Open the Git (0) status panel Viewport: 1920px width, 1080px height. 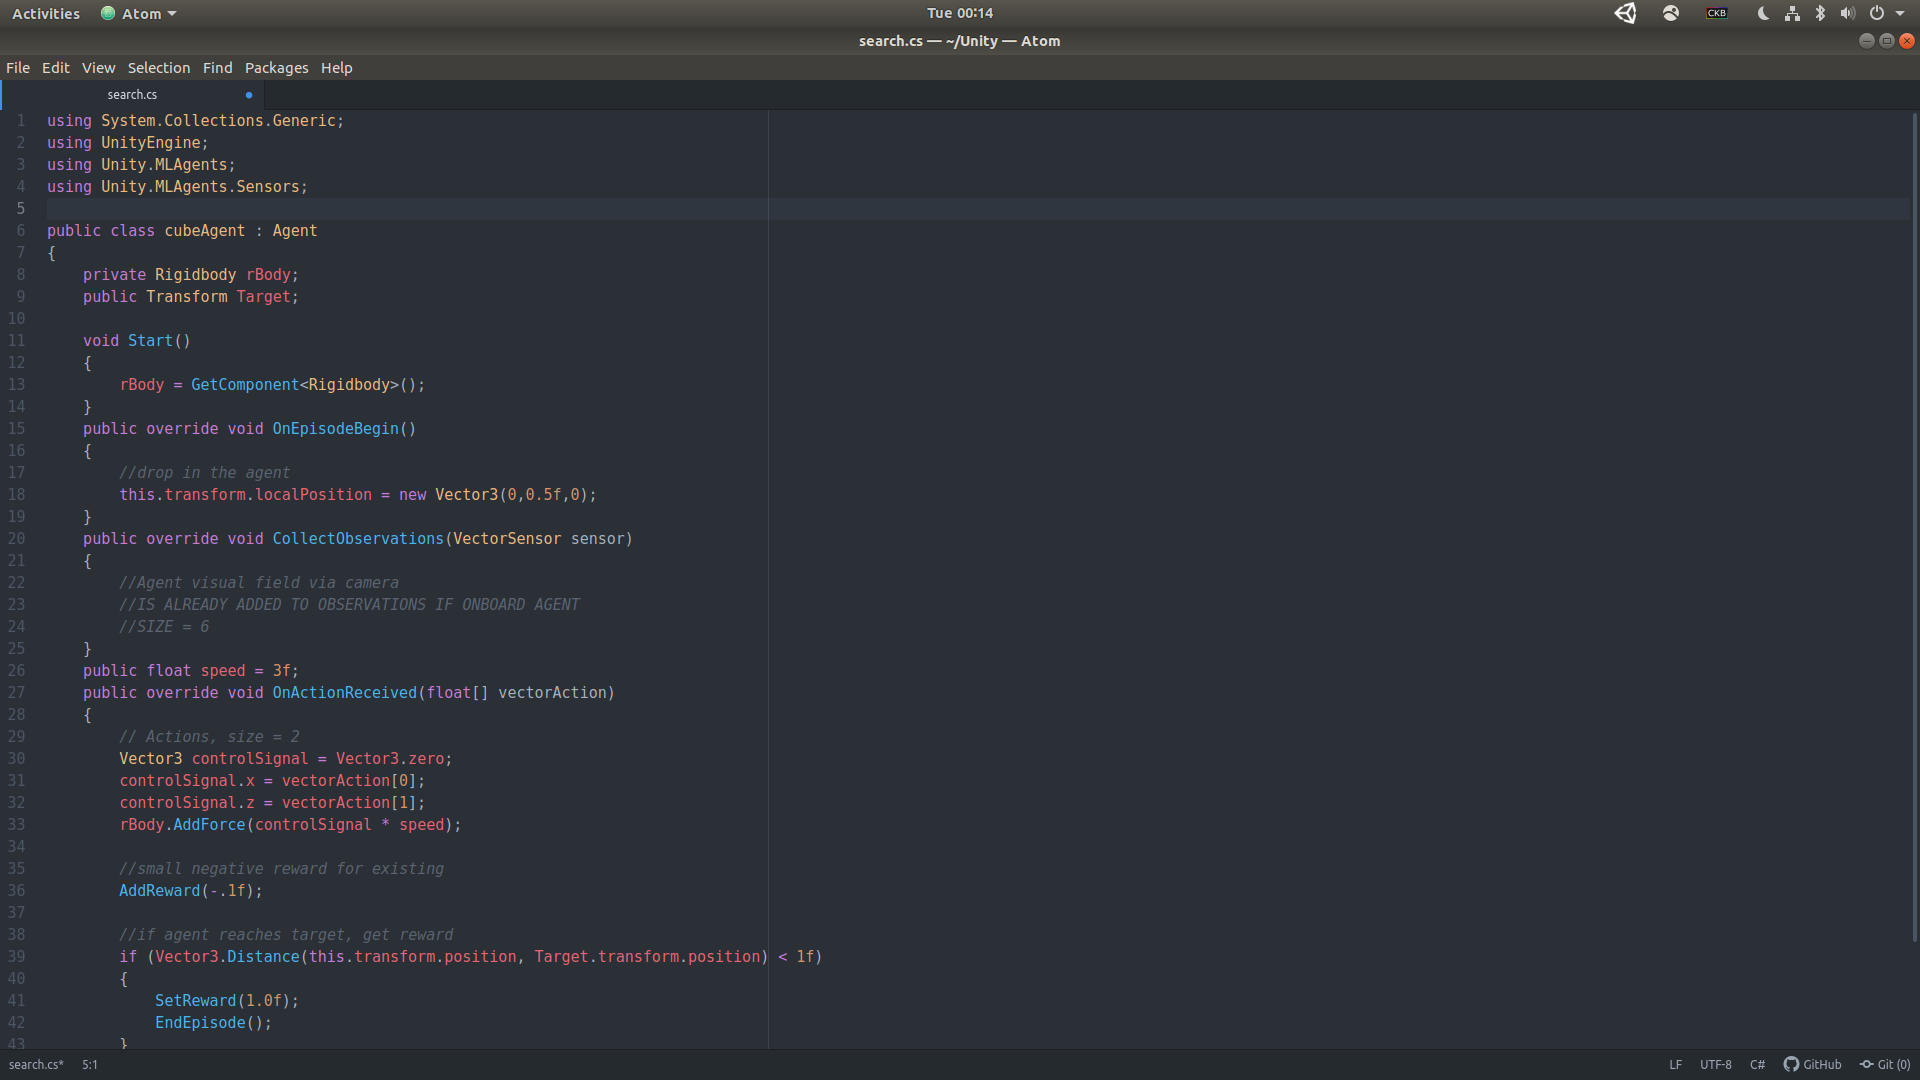pyautogui.click(x=1884, y=1064)
